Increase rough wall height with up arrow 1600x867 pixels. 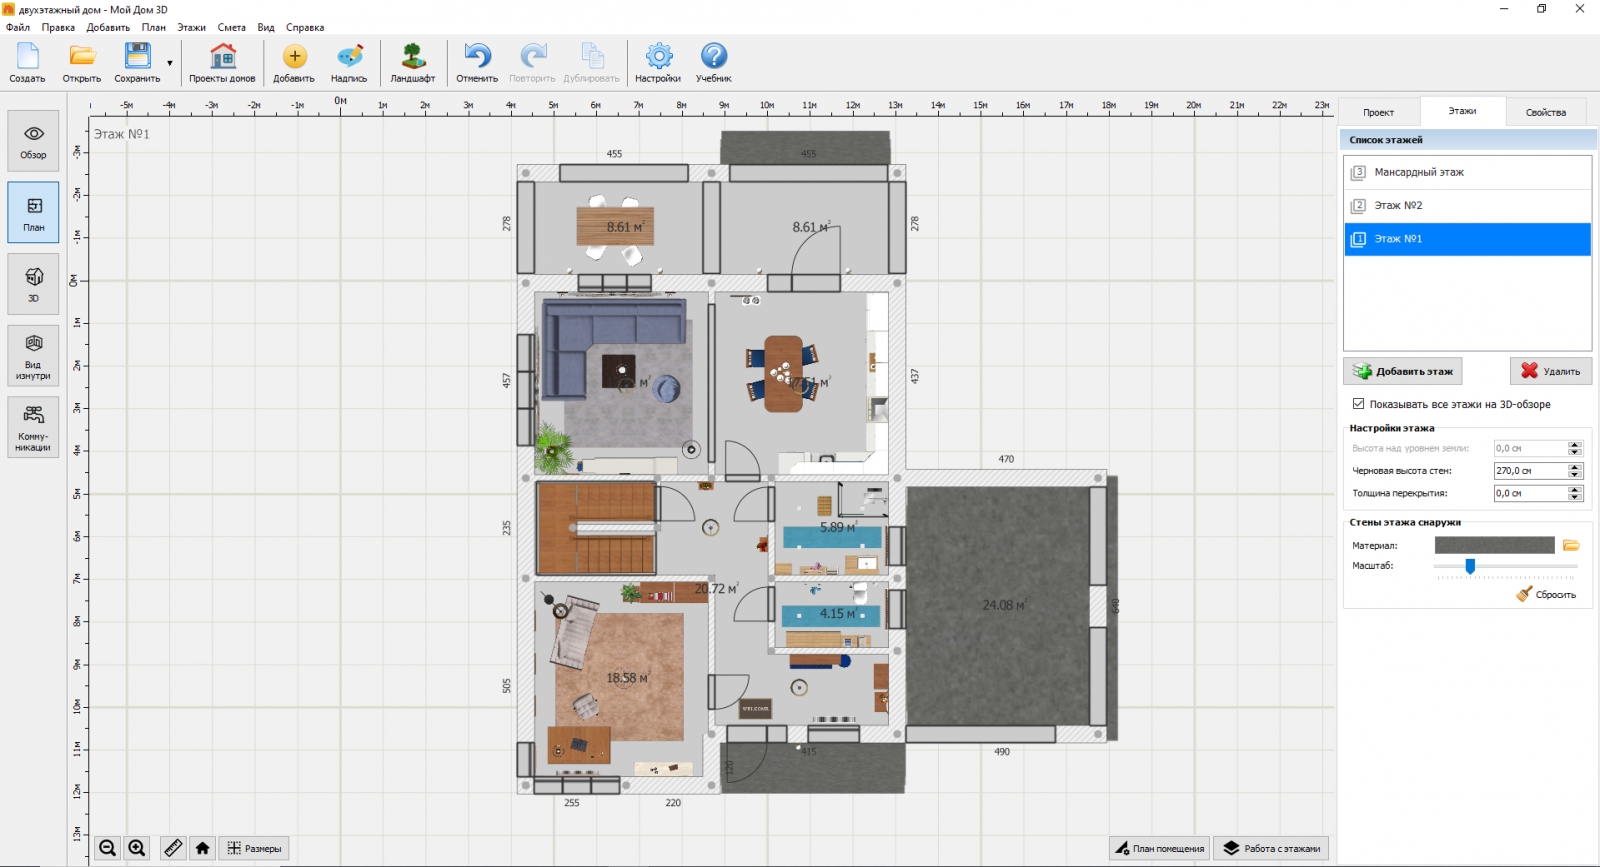pyautogui.click(x=1575, y=467)
